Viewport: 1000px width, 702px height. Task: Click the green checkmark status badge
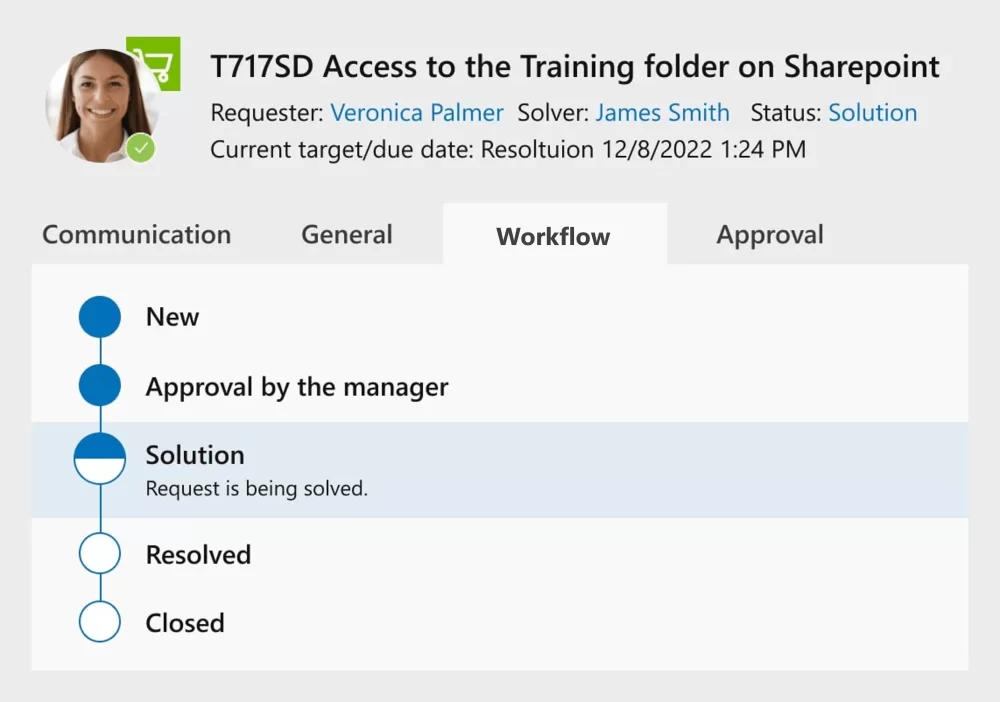142,149
